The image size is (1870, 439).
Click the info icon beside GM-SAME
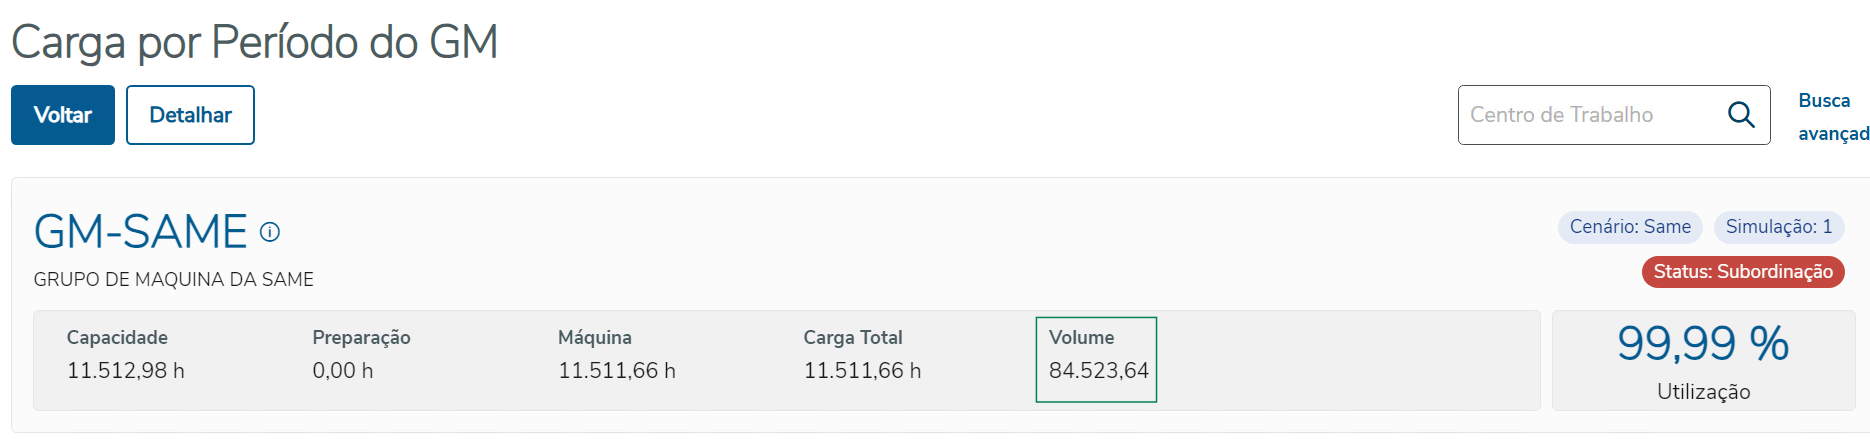(x=270, y=232)
